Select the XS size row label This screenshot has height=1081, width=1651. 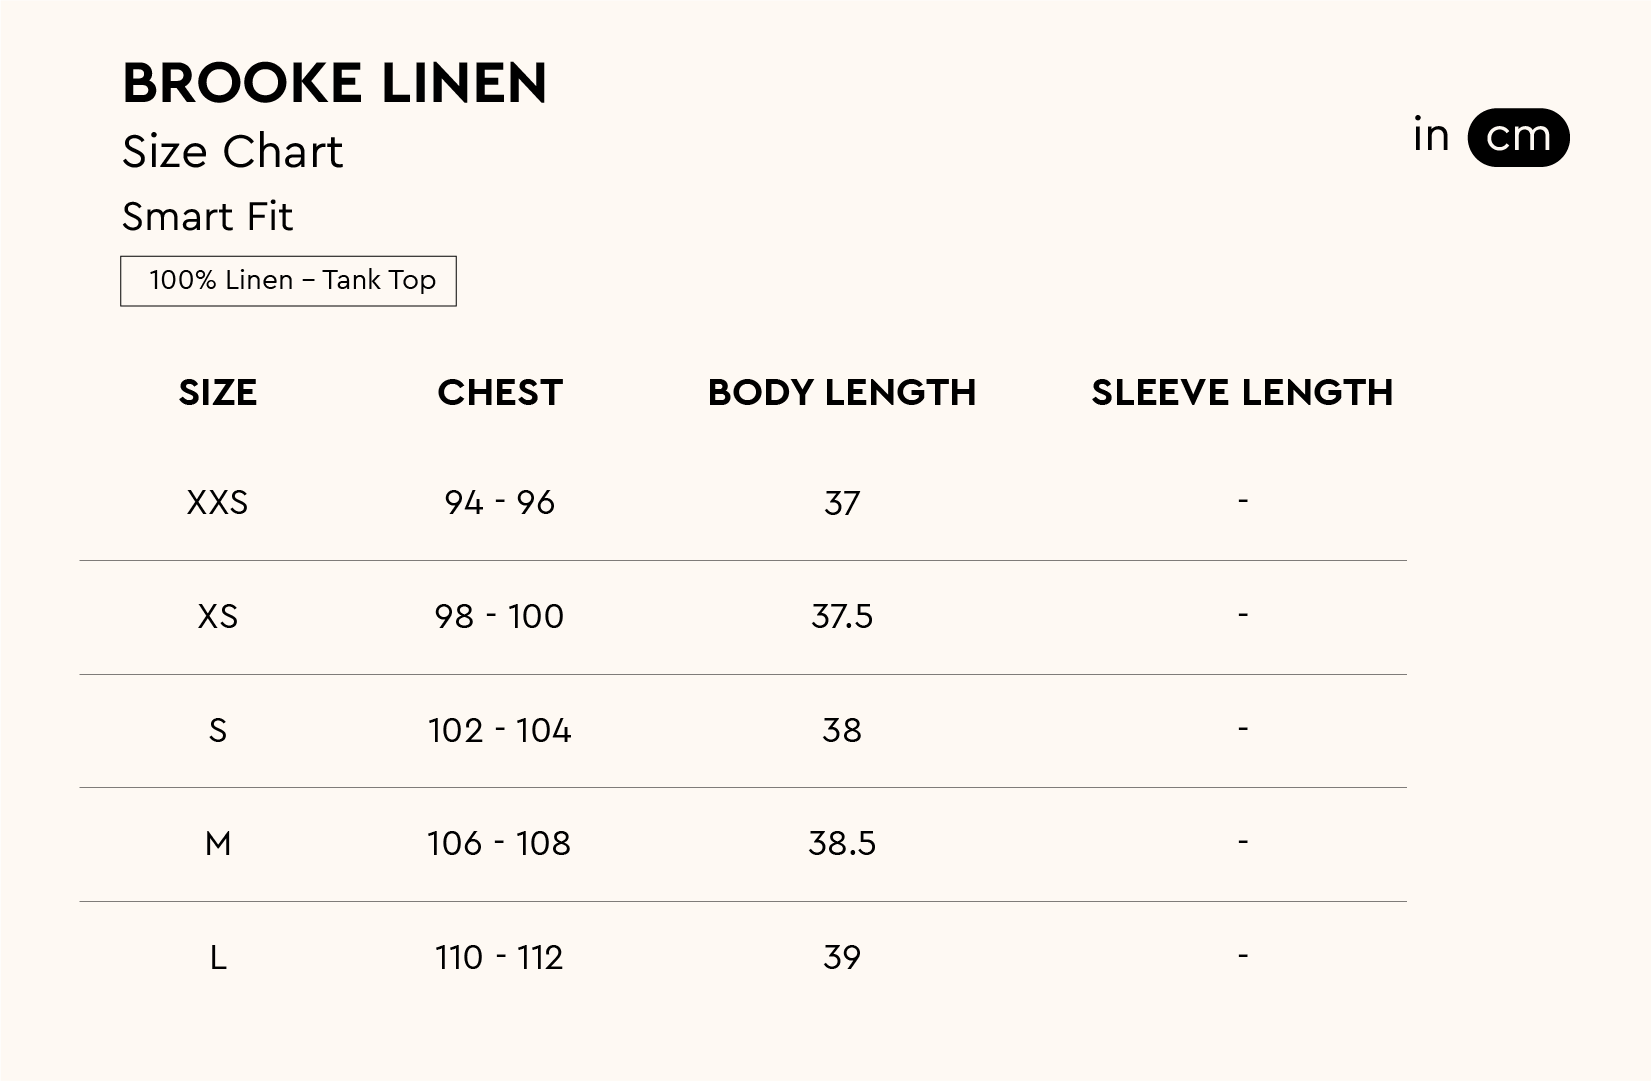coord(218,616)
